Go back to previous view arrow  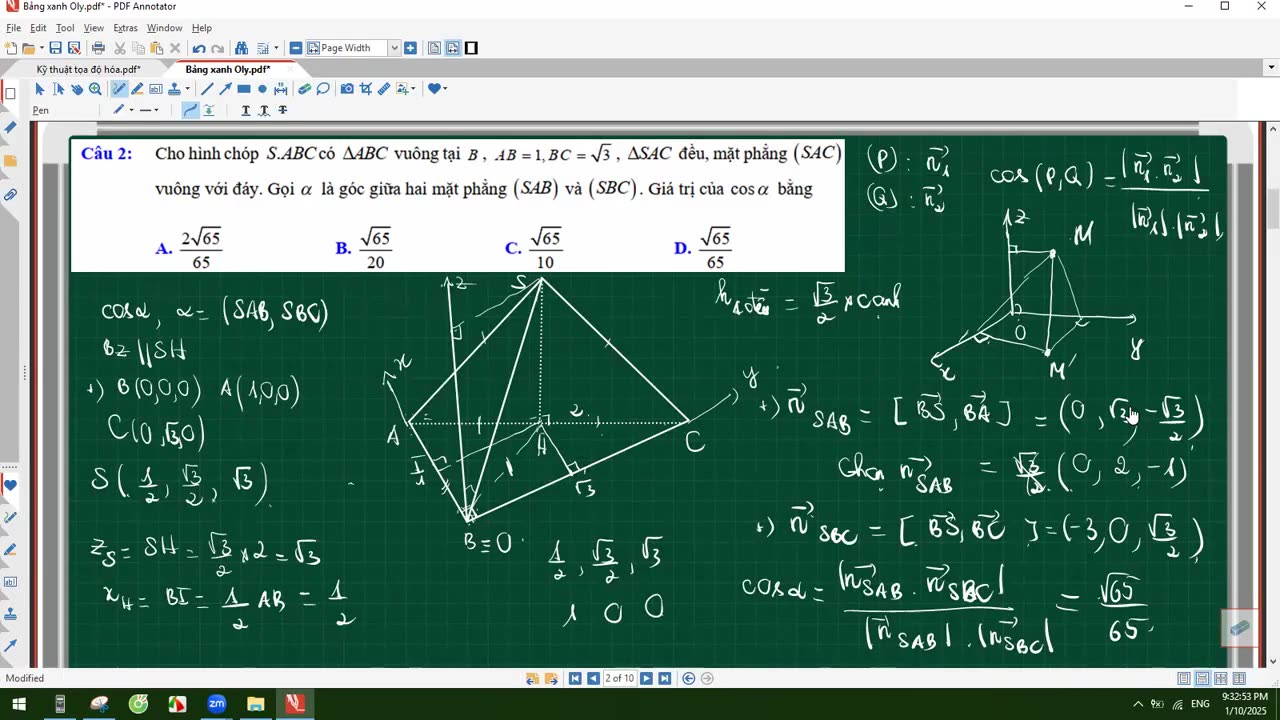click(x=688, y=678)
